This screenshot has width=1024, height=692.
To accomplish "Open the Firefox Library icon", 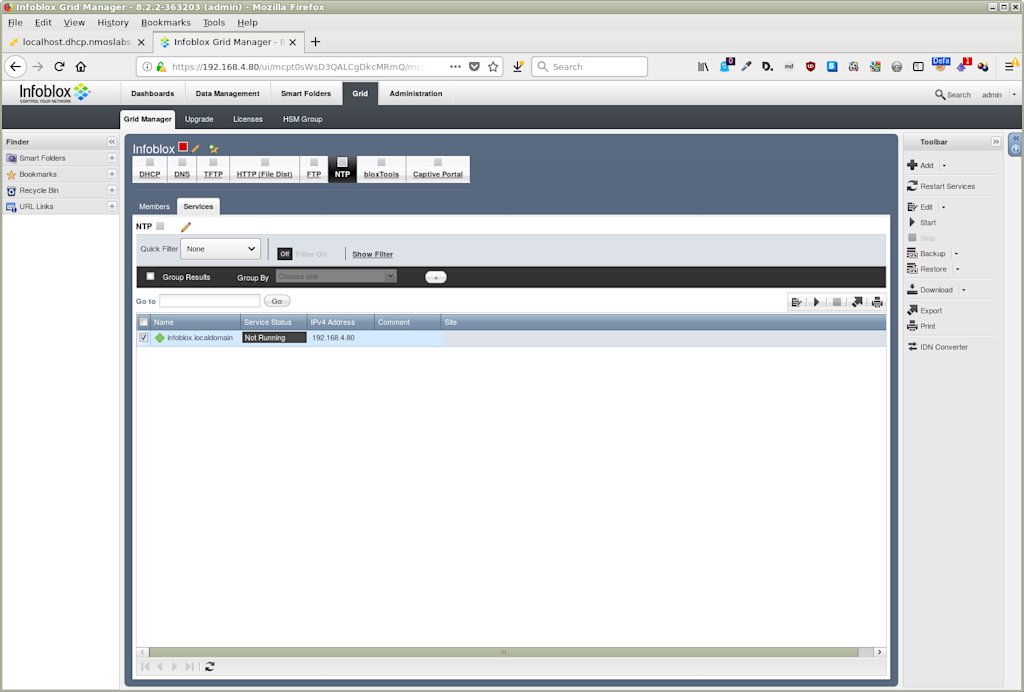I will coord(703,67).
